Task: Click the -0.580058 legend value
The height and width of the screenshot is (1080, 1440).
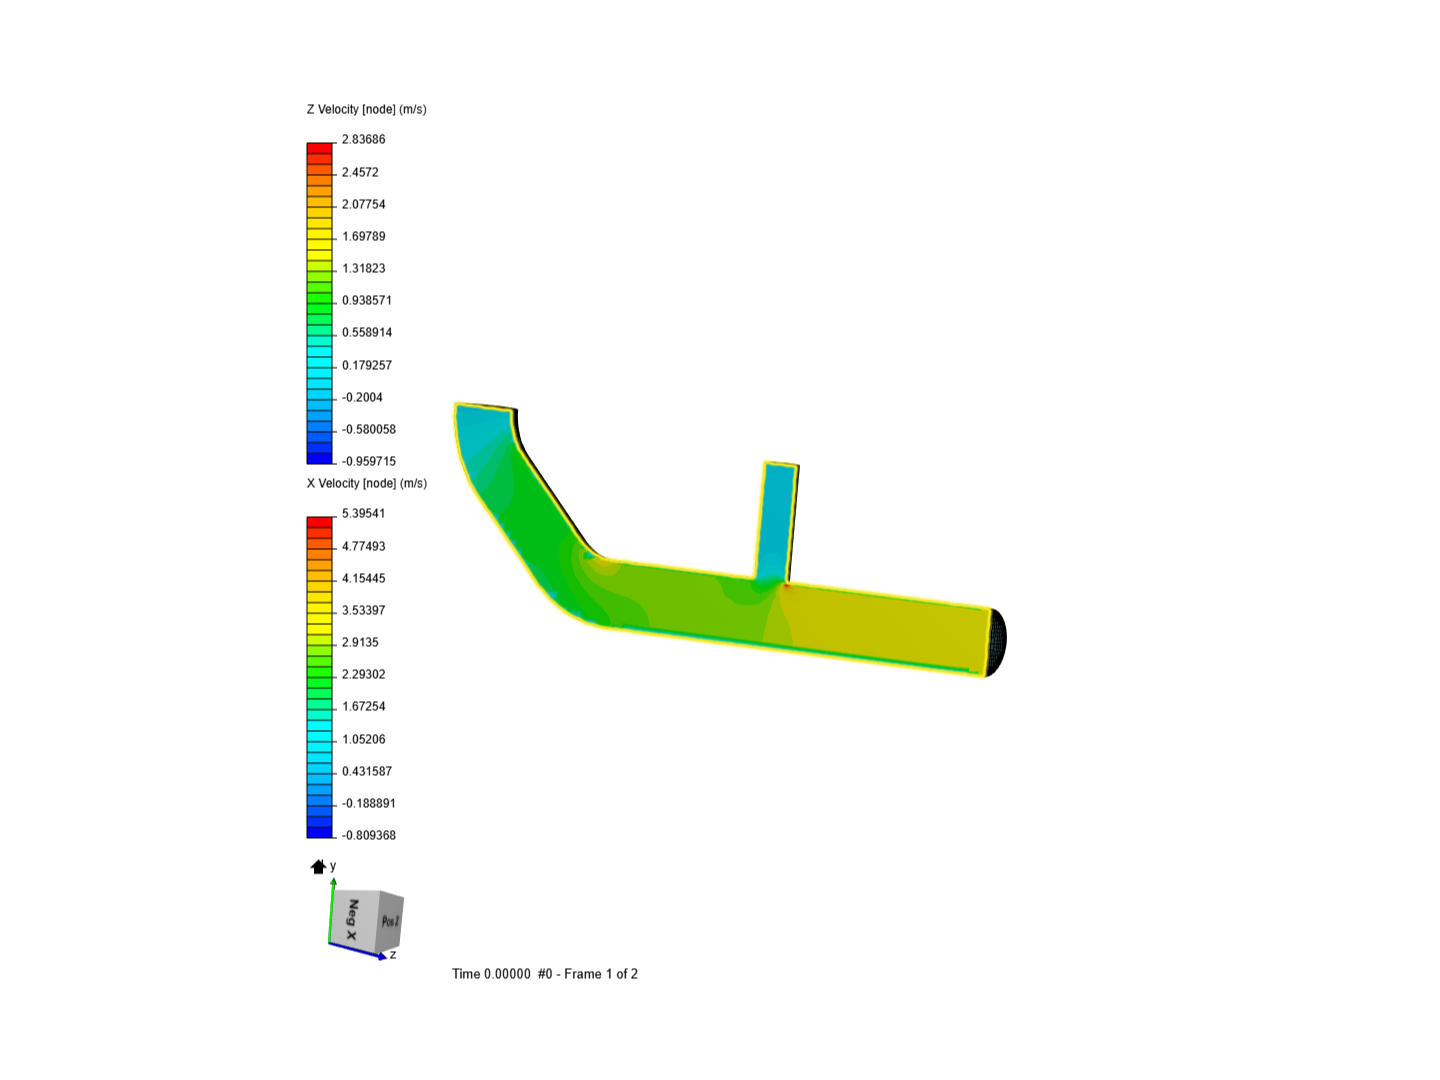Action: pyautogui.click(x=369, y=429)
